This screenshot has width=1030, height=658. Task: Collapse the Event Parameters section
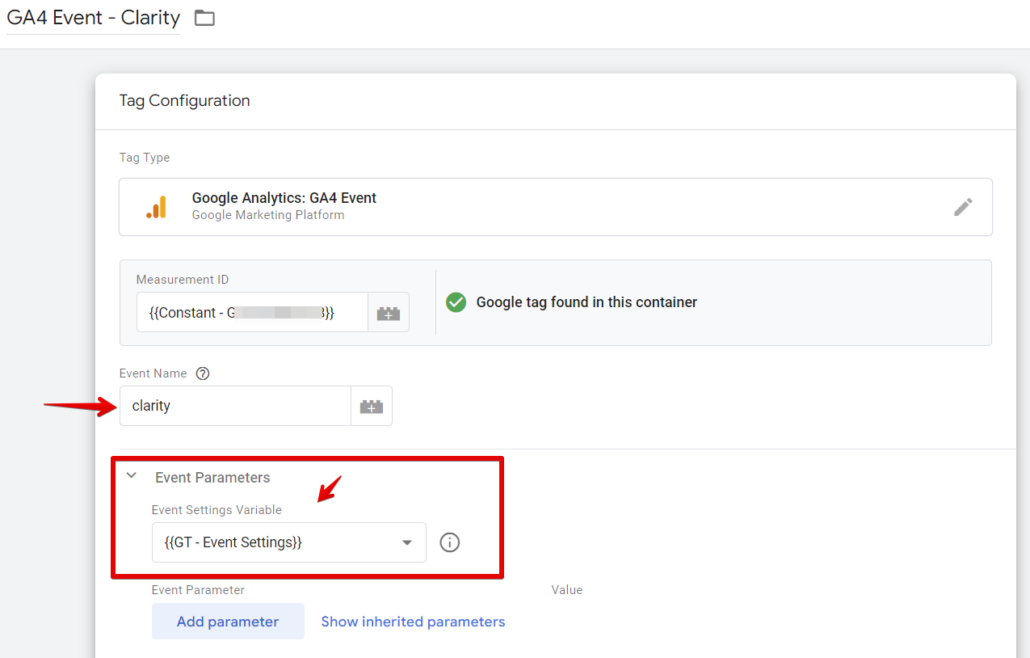tap(131, 475)
